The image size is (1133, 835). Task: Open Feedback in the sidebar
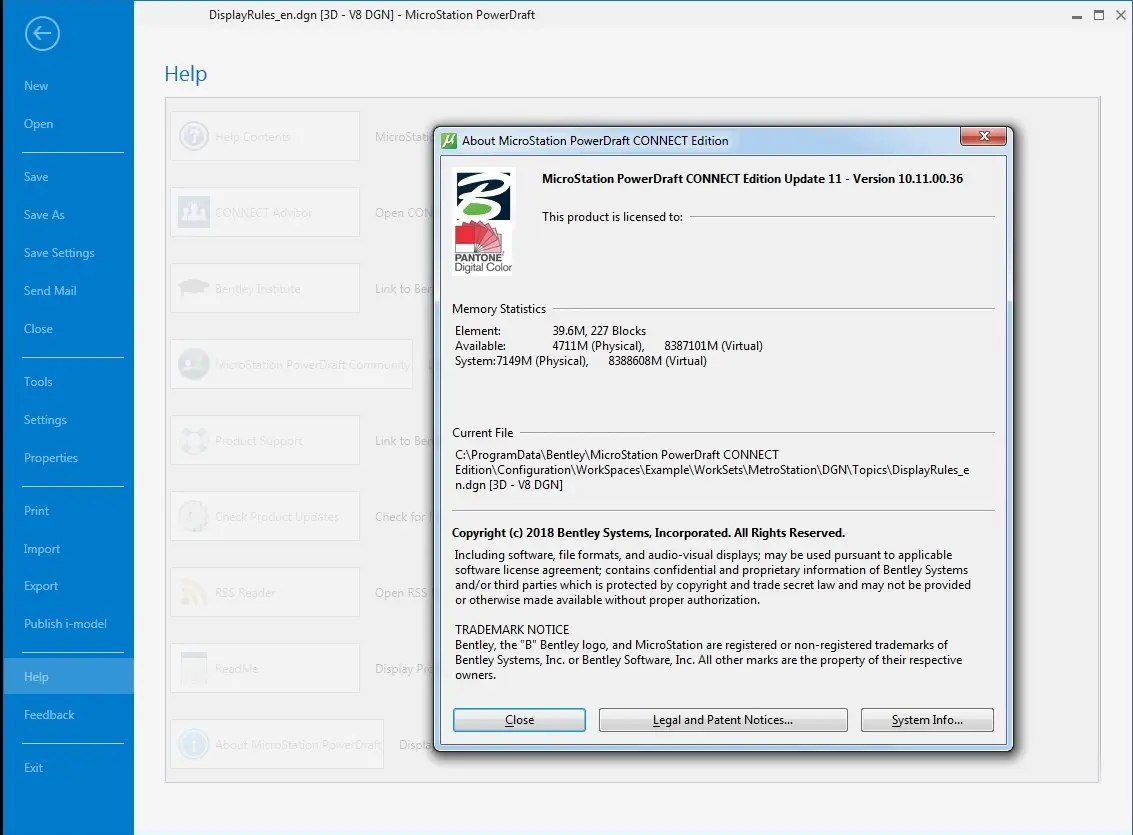point(49,714)
